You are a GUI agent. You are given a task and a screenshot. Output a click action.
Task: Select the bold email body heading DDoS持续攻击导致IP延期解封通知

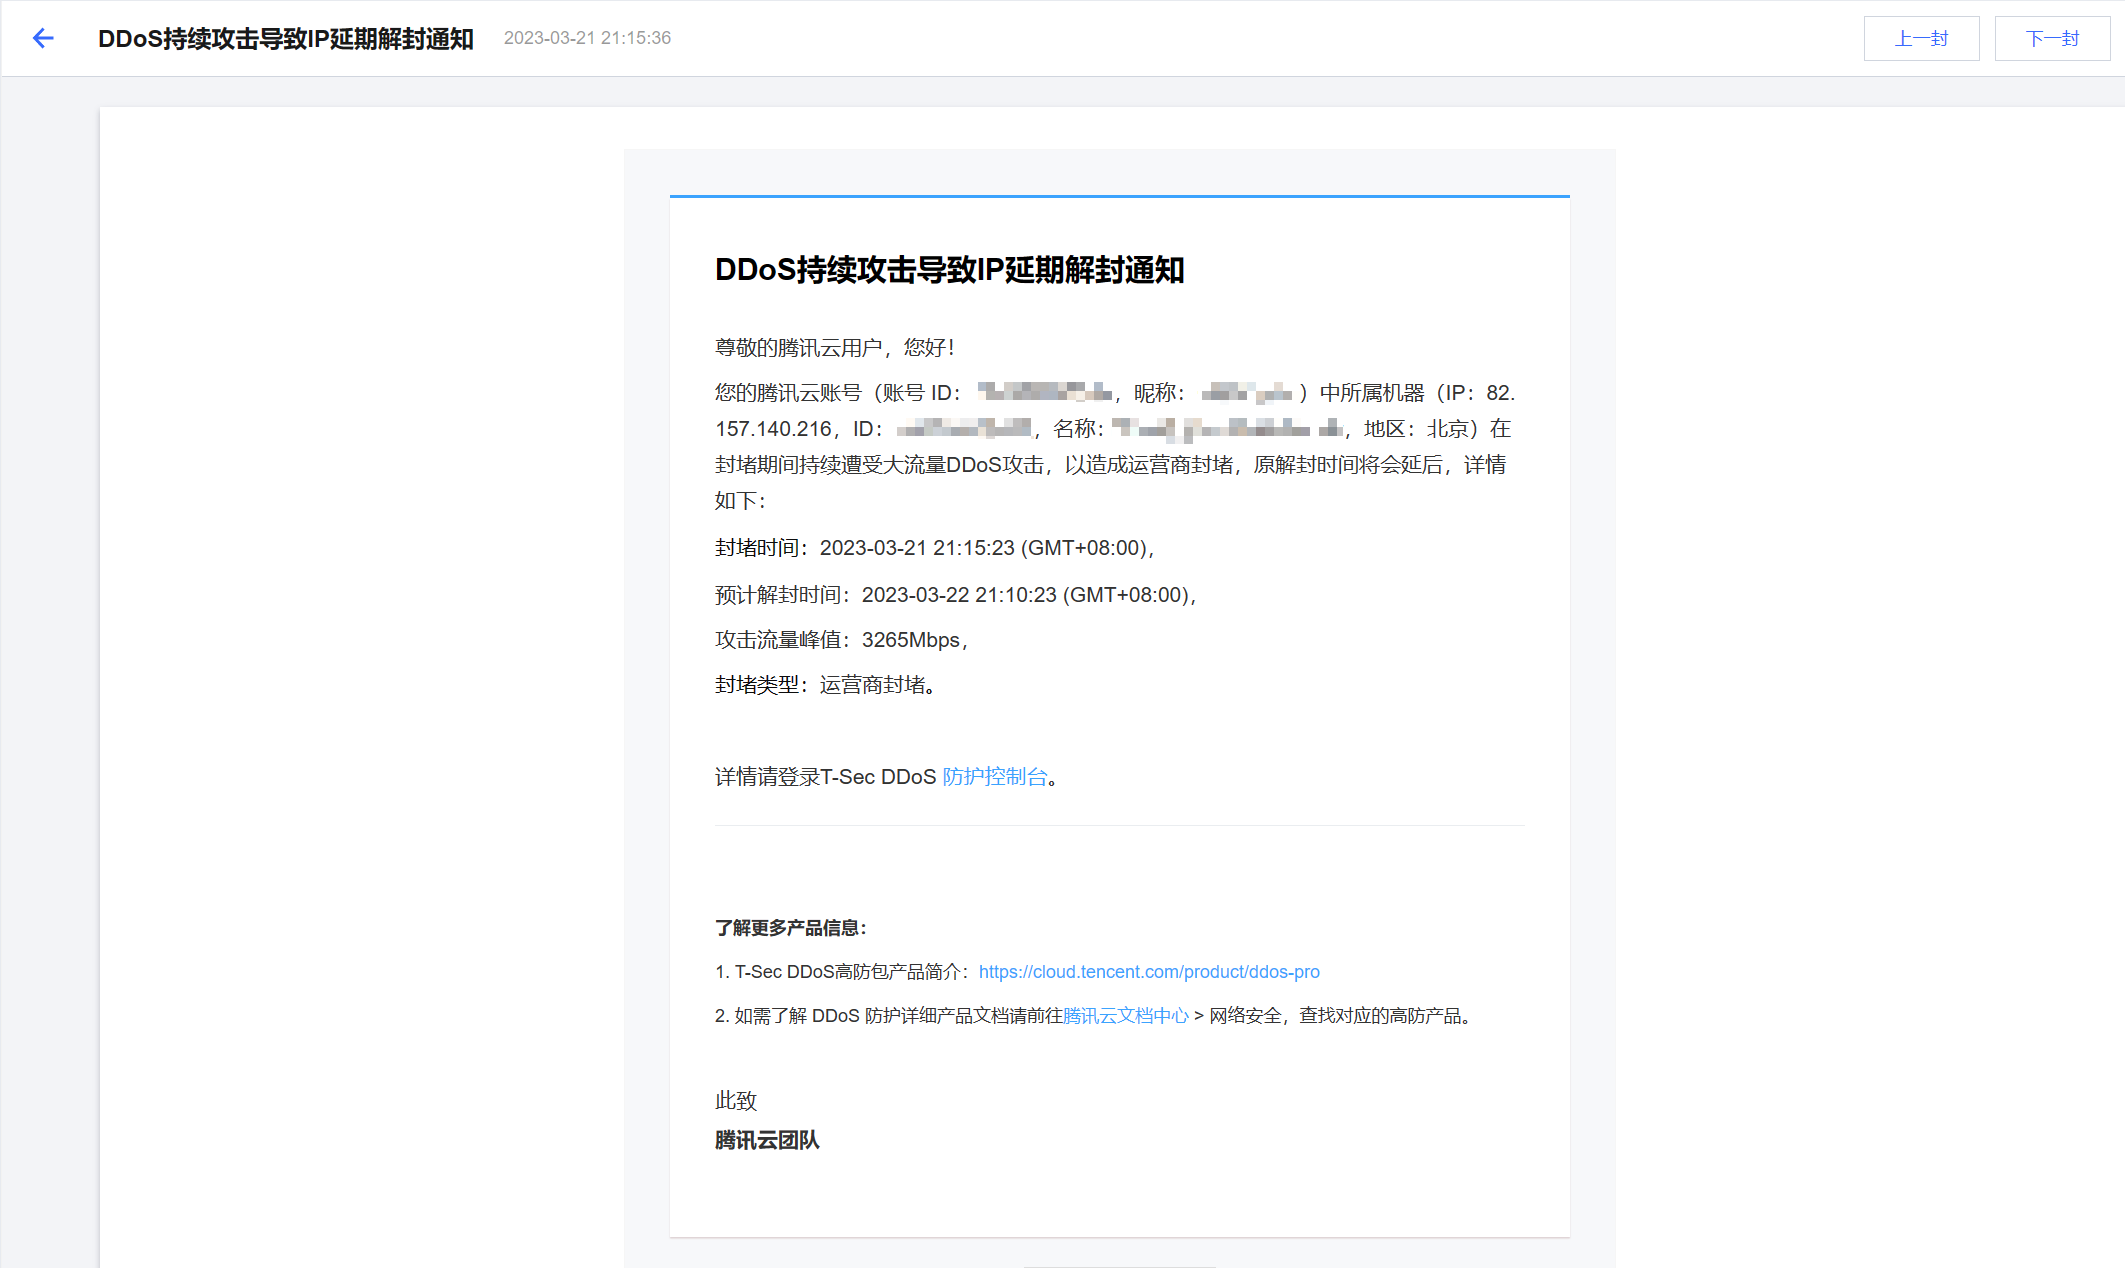pyautogui.click(x=950, y=270)
